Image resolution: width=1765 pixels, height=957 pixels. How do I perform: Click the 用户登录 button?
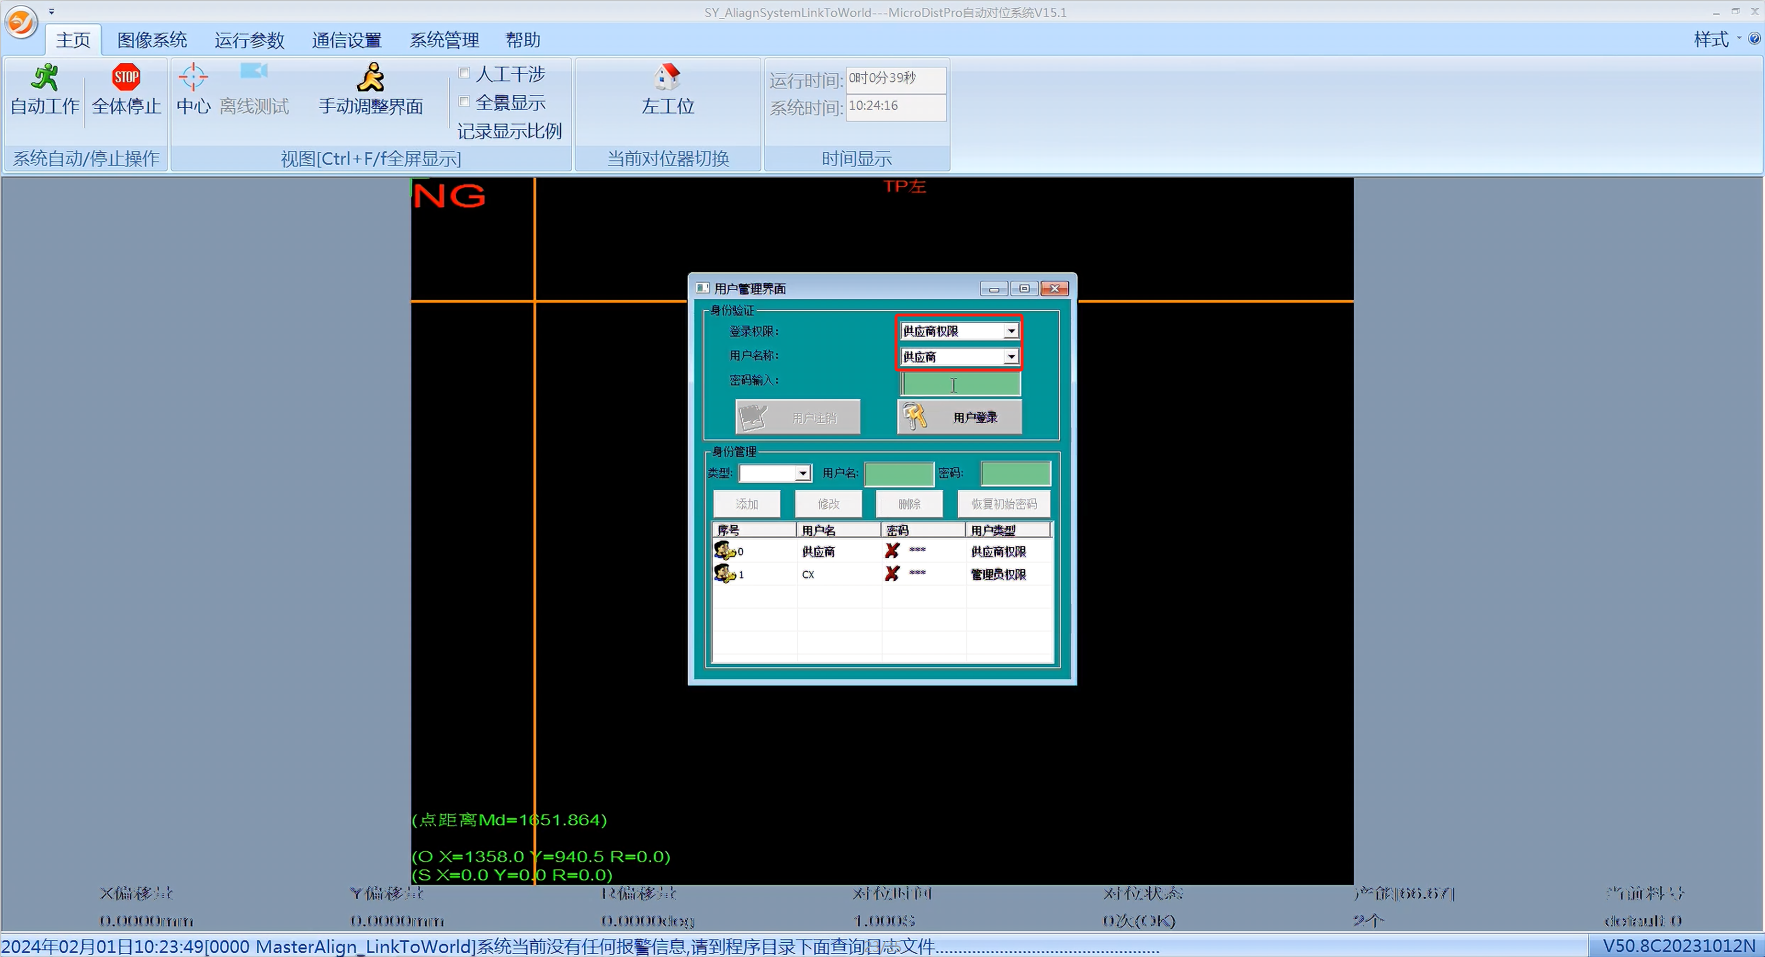(x=959, y=417)
